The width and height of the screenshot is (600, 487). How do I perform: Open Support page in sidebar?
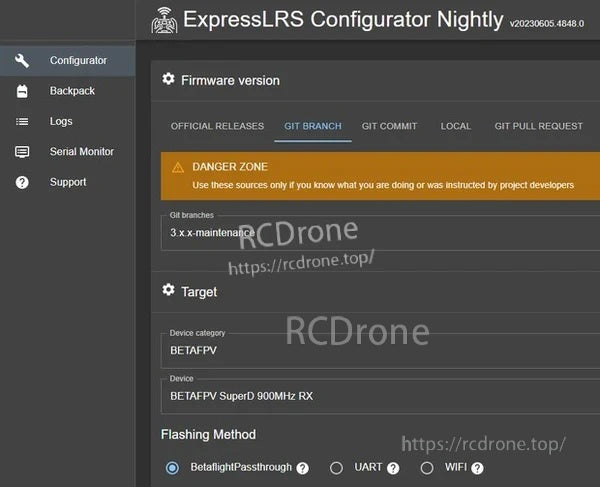pos(67,182)
